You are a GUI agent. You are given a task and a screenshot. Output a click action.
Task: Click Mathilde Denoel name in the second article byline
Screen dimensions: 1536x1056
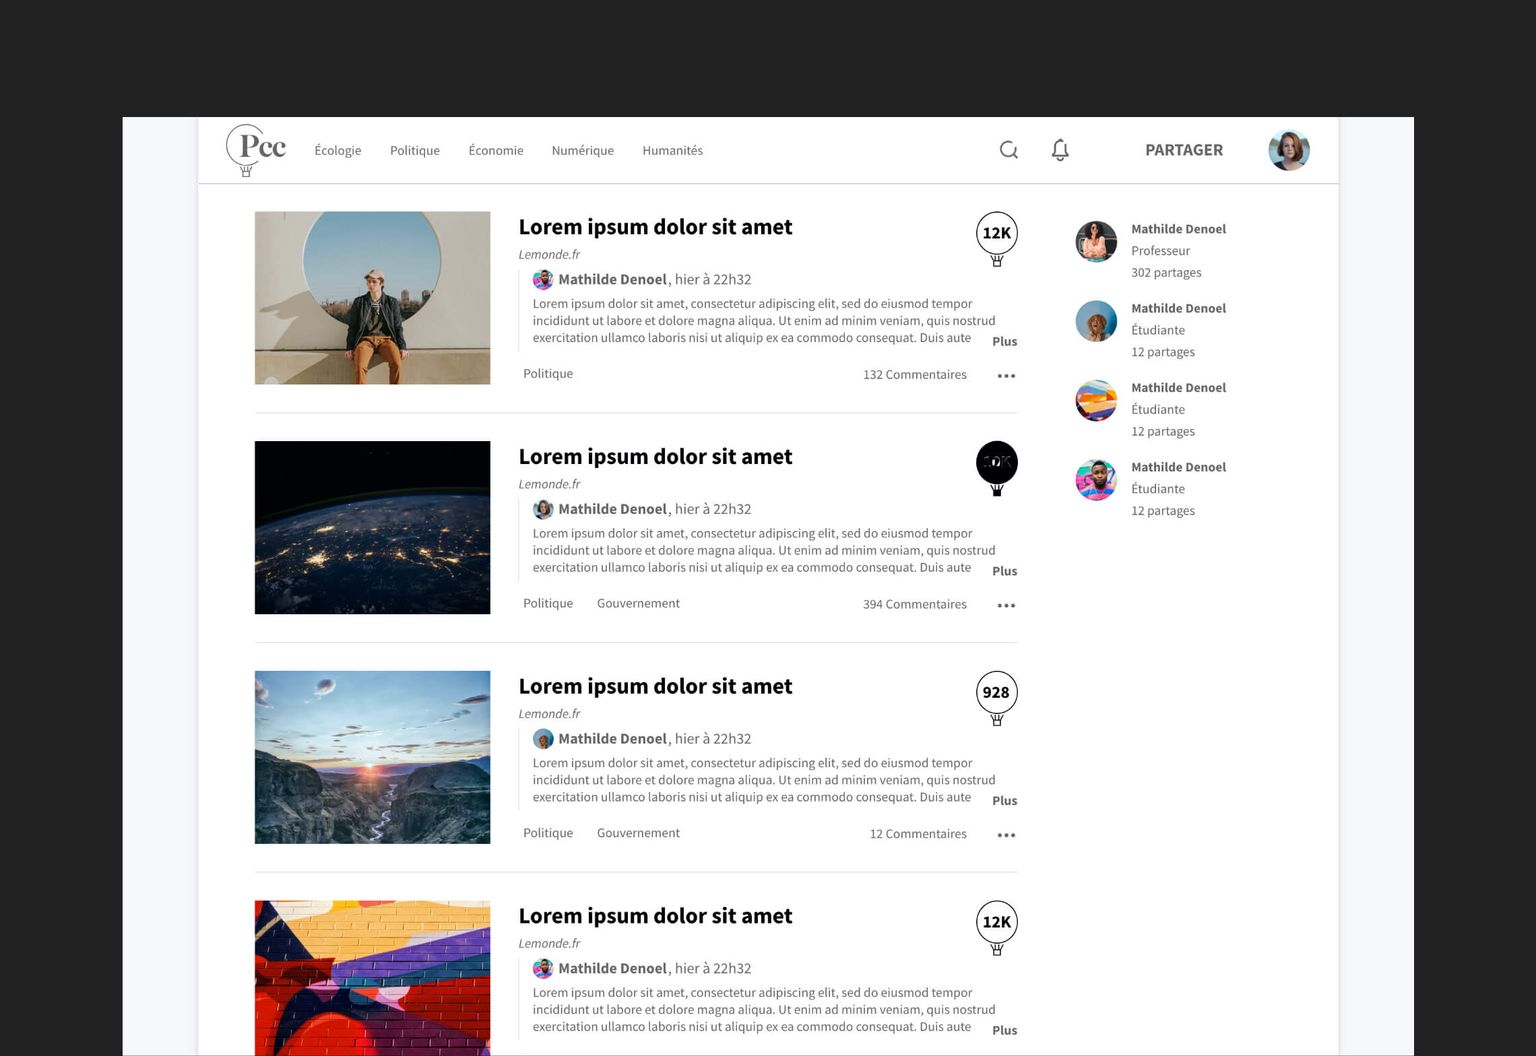tap(612, 509)
